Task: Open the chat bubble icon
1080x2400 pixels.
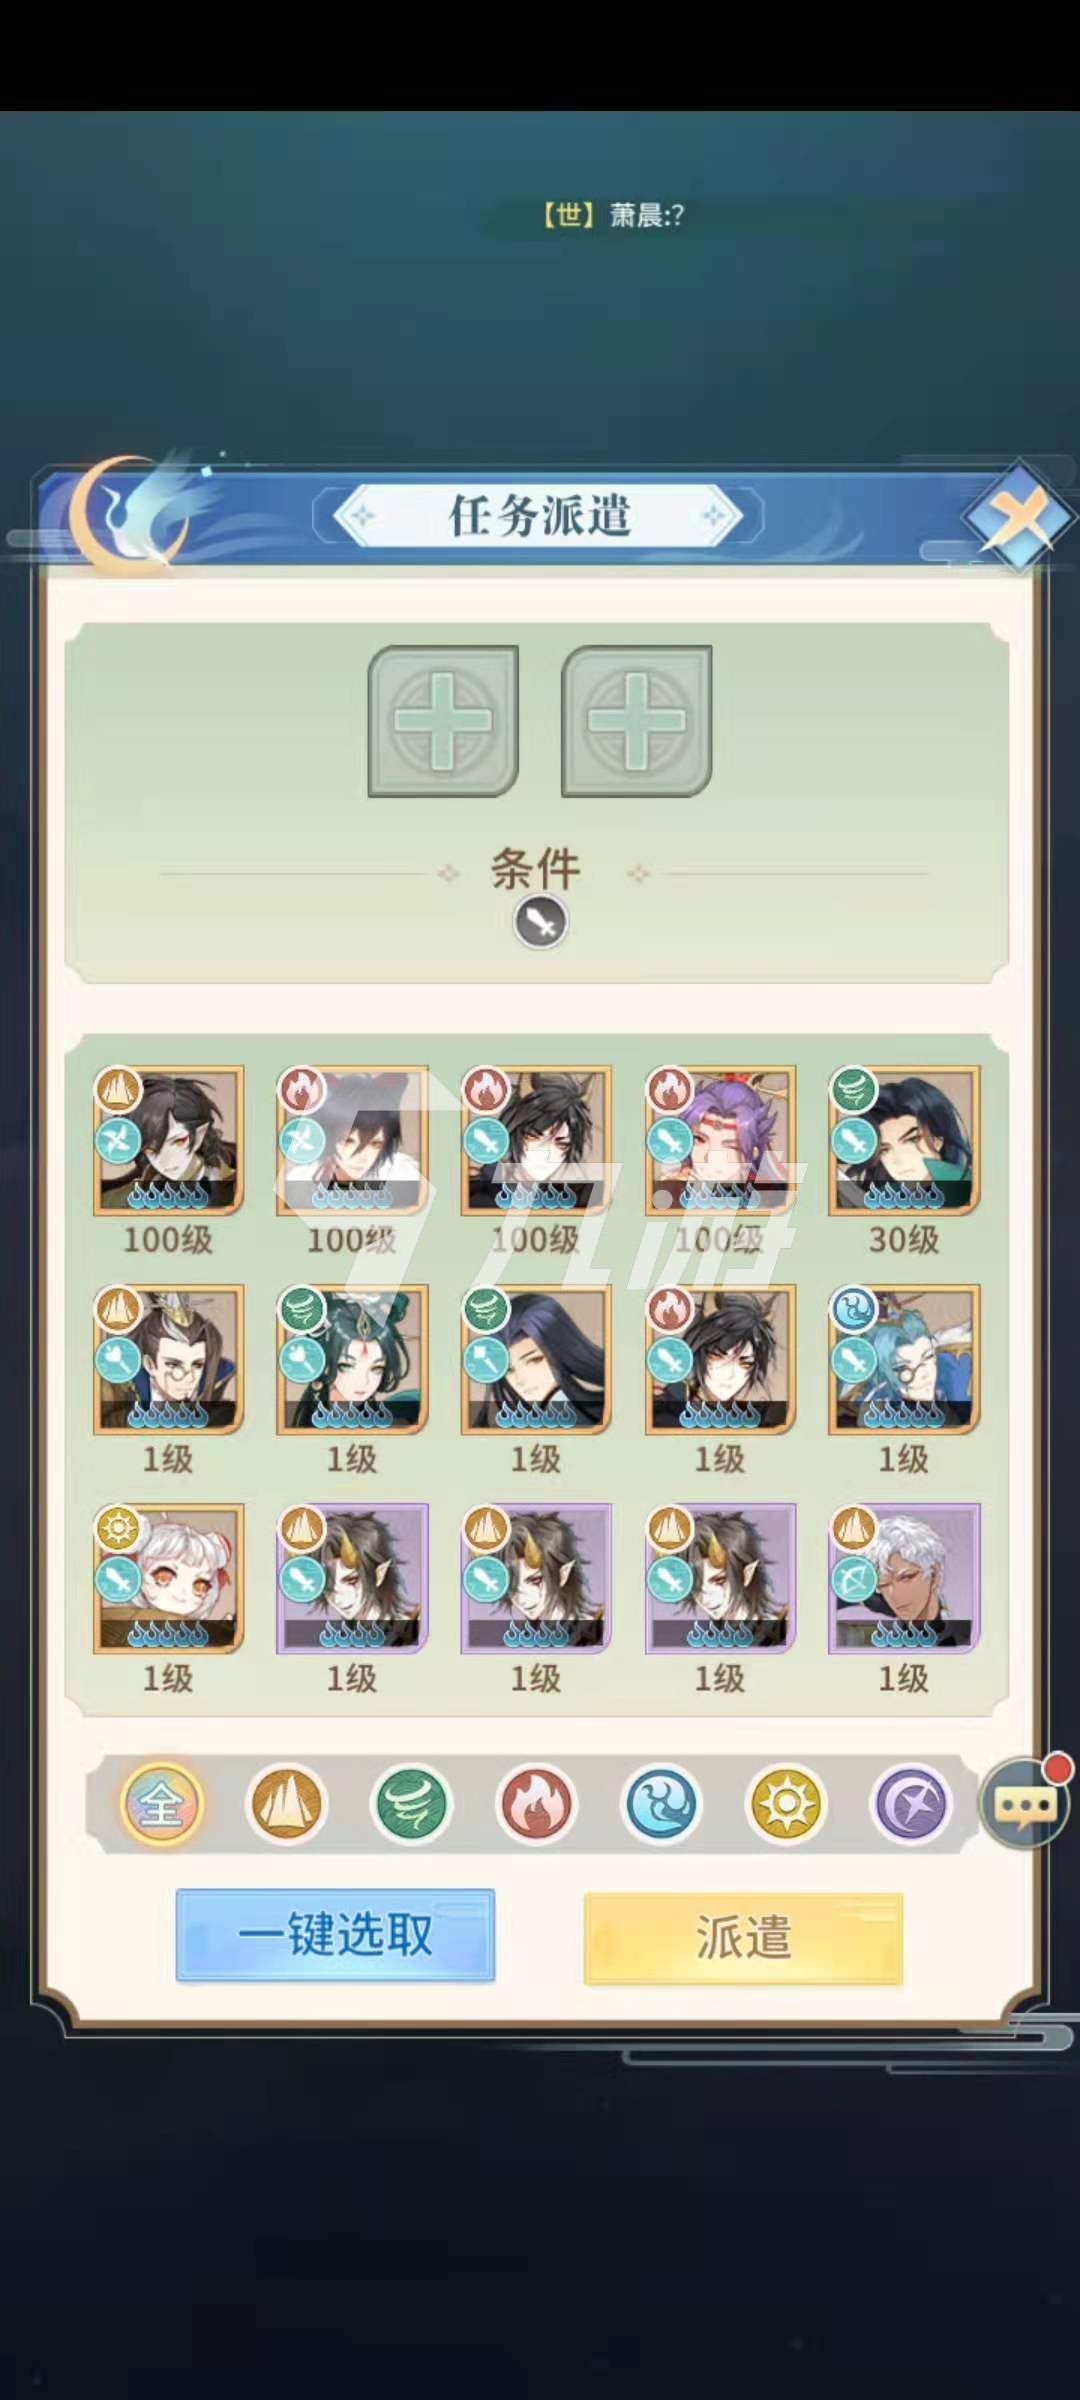Action: (1024, 1802)
